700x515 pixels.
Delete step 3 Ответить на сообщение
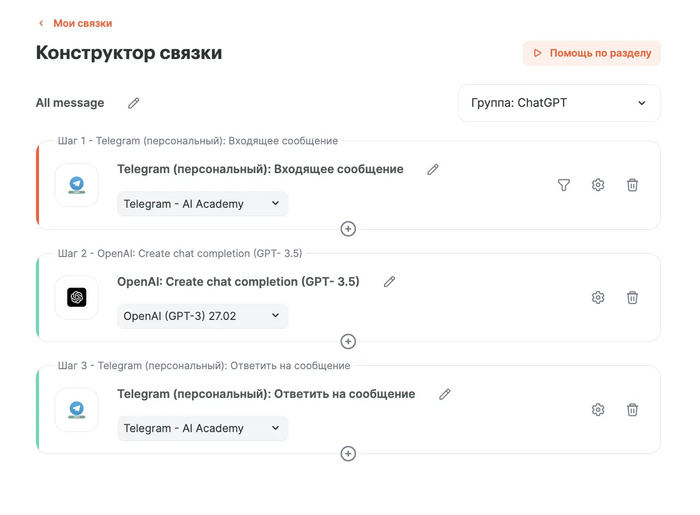(632, 409)
